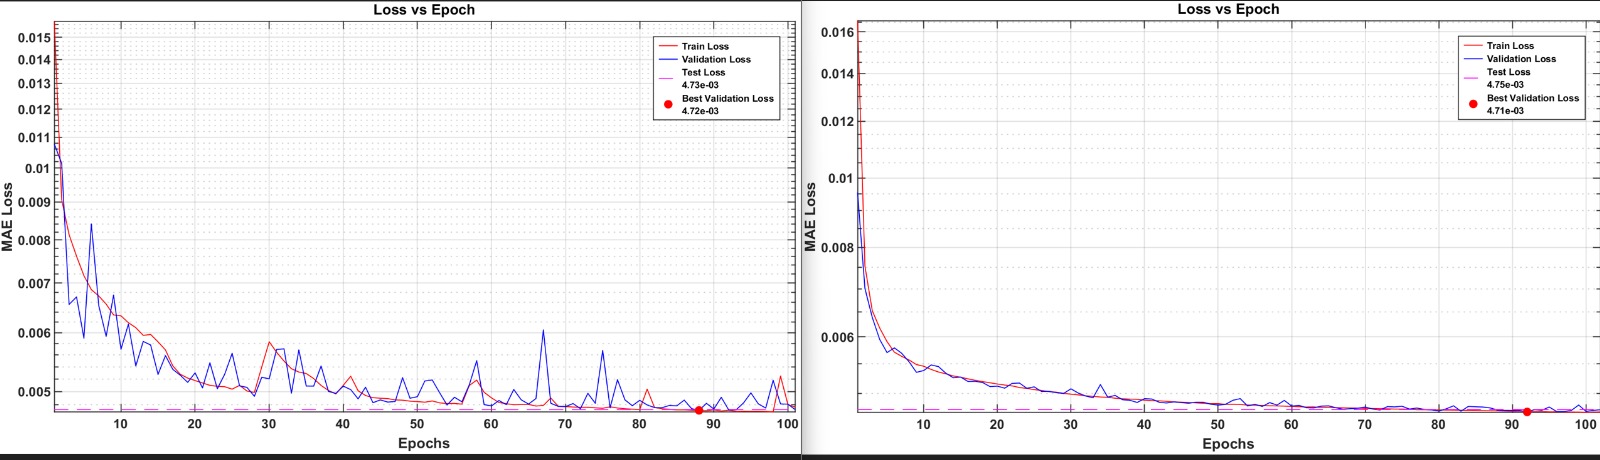Click red dot icon in right legend
1600x460 pixels.
click(1473, 104)
